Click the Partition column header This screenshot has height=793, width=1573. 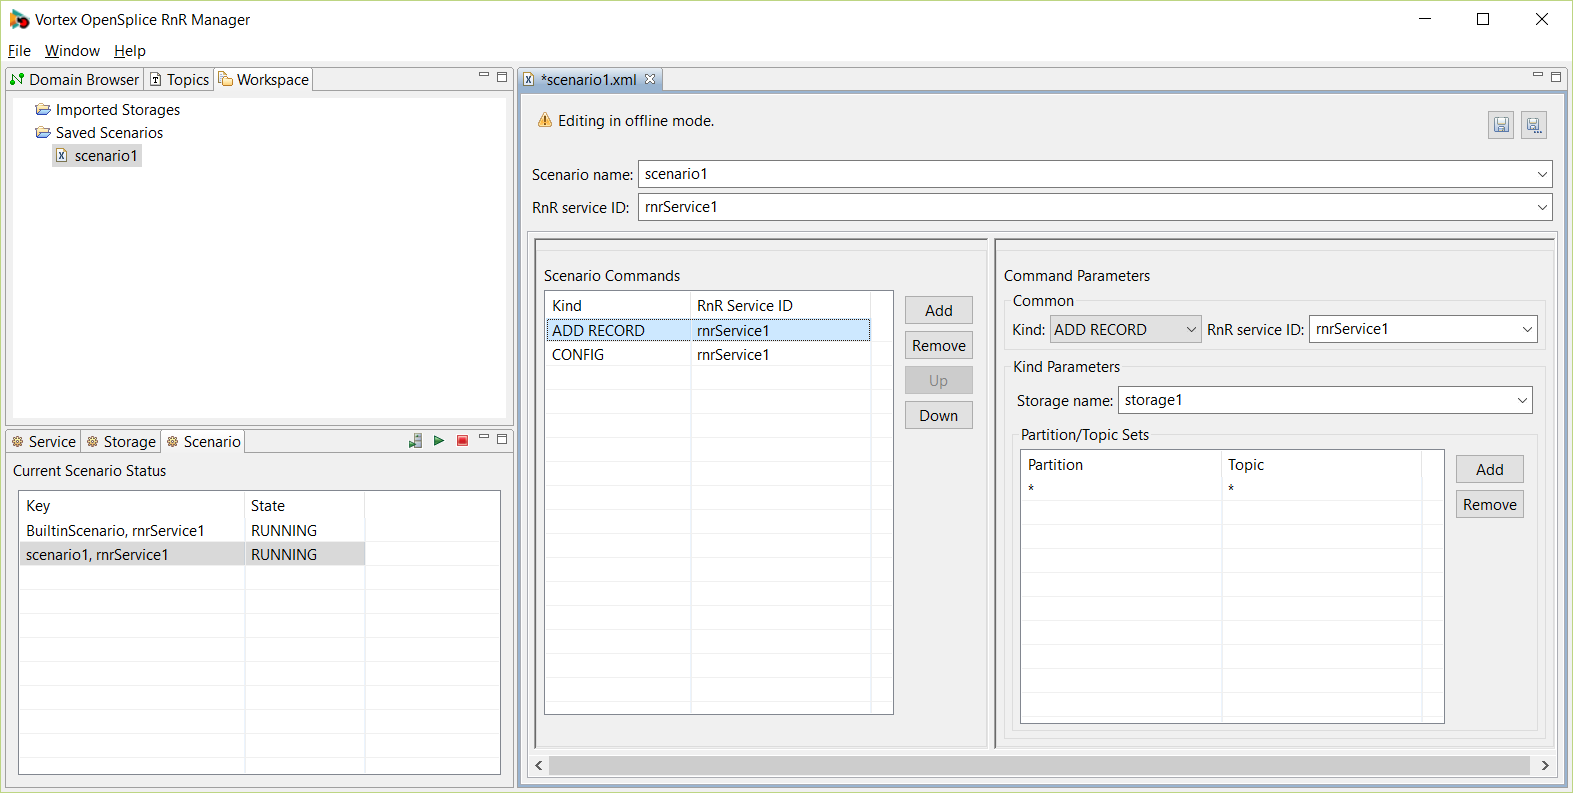(x=1121, y=464)
